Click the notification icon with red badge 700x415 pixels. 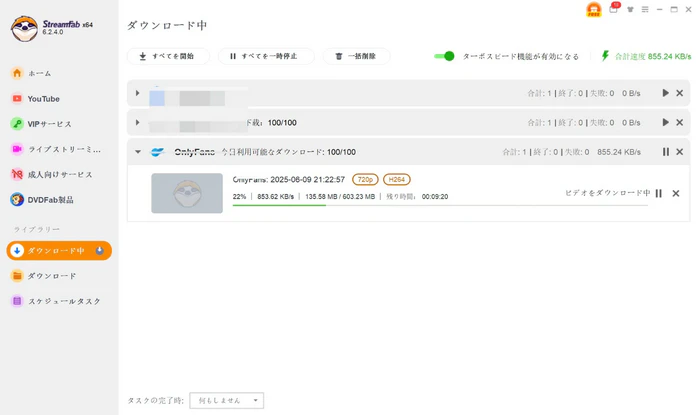(614, 9)
